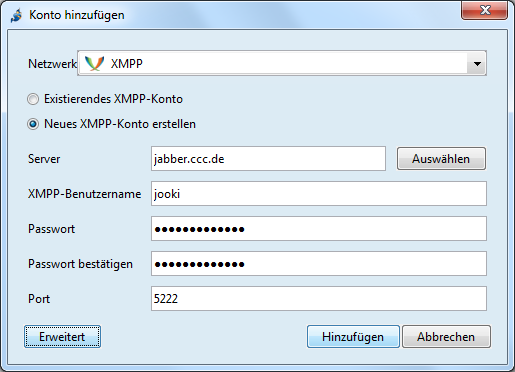Image resolution: width=515 pixels, height=372 pixels.
Task: Cancel with the Abbrechen button
Action: pyautogui.click(x=446, y=337)
